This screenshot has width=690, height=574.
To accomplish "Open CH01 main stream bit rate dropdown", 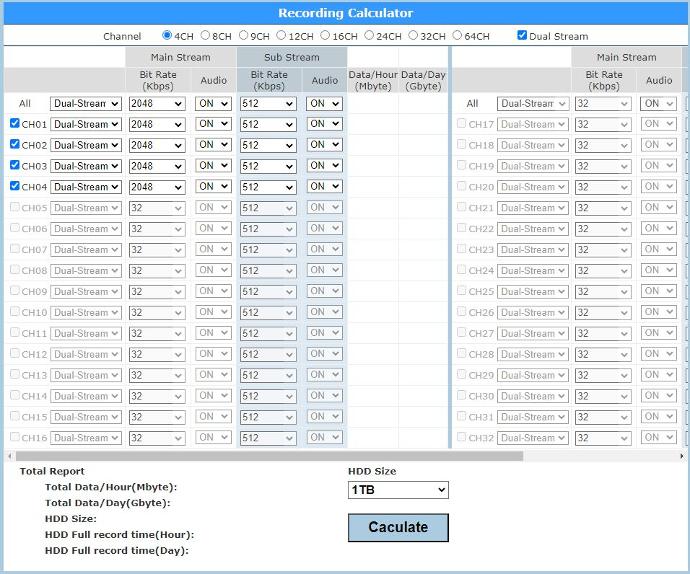I will click(157, 124).
